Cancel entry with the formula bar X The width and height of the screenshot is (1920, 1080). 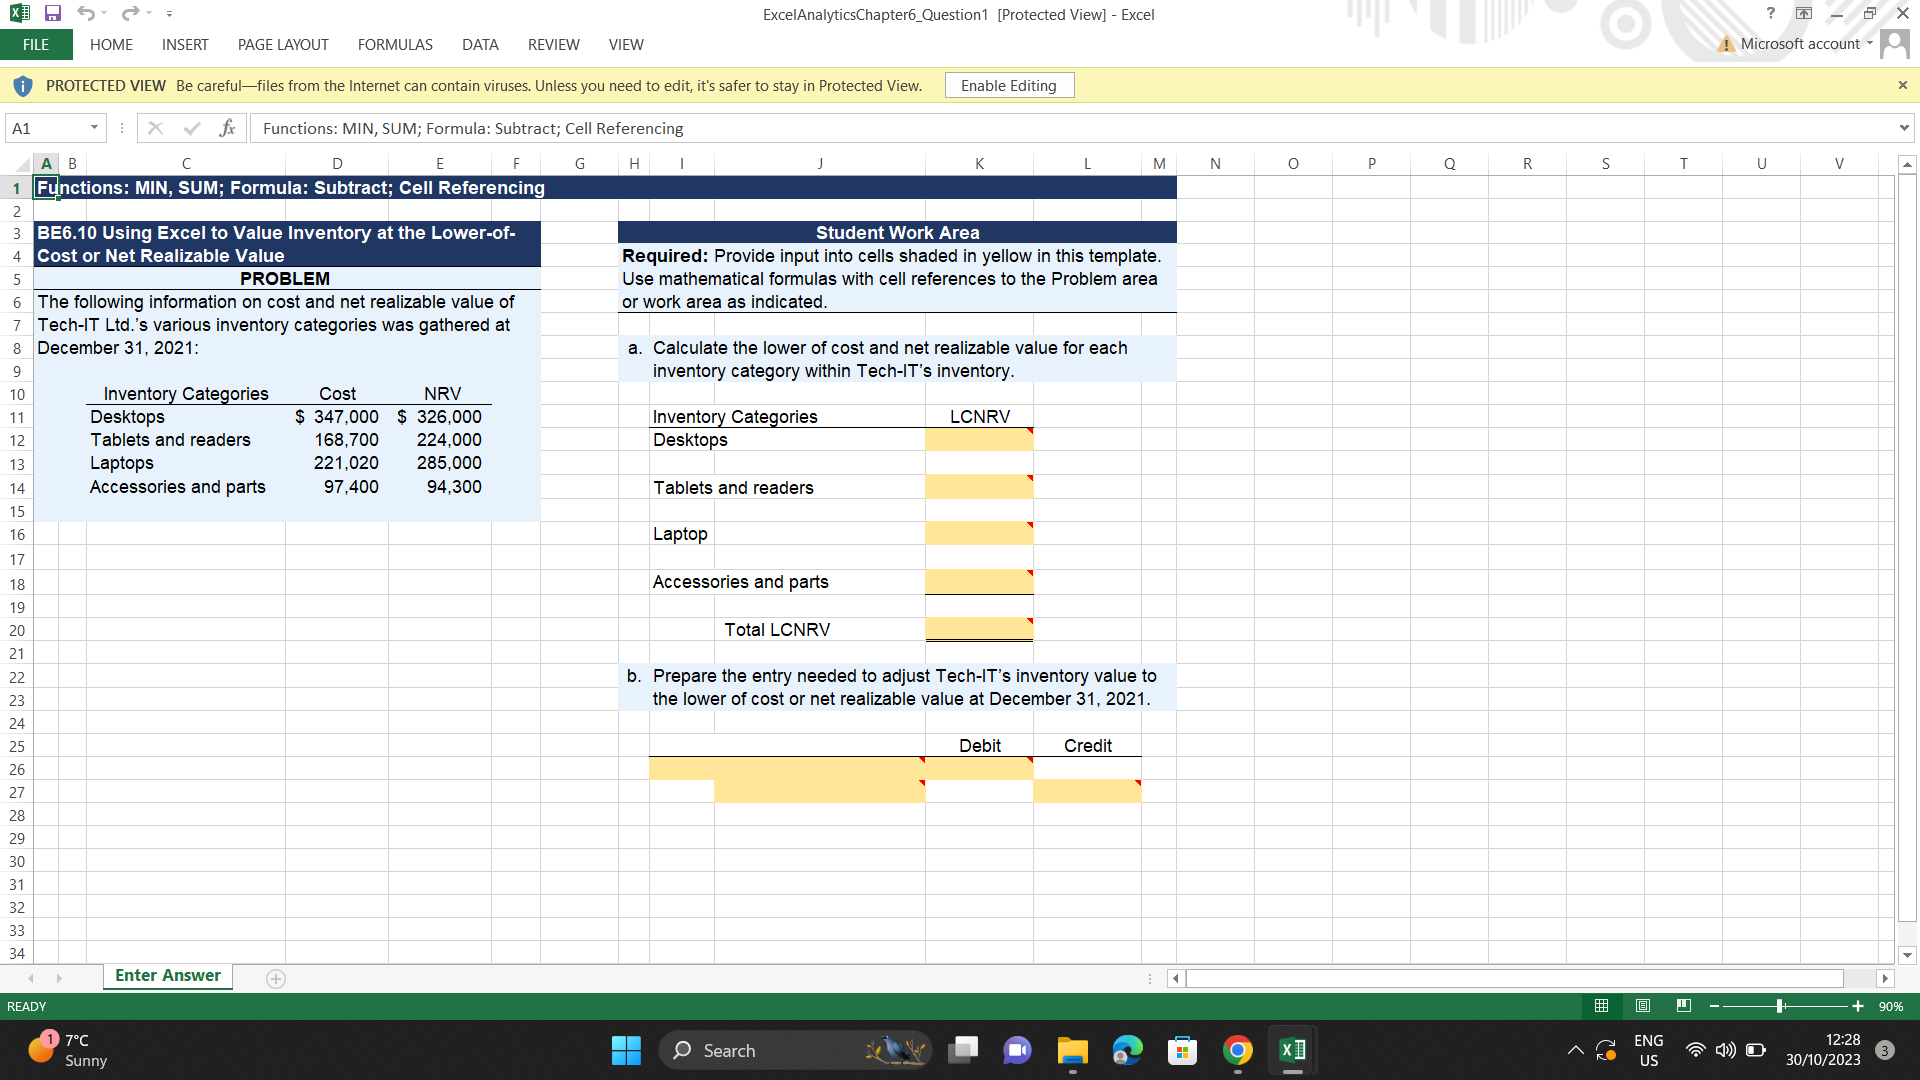pos(155,128)
